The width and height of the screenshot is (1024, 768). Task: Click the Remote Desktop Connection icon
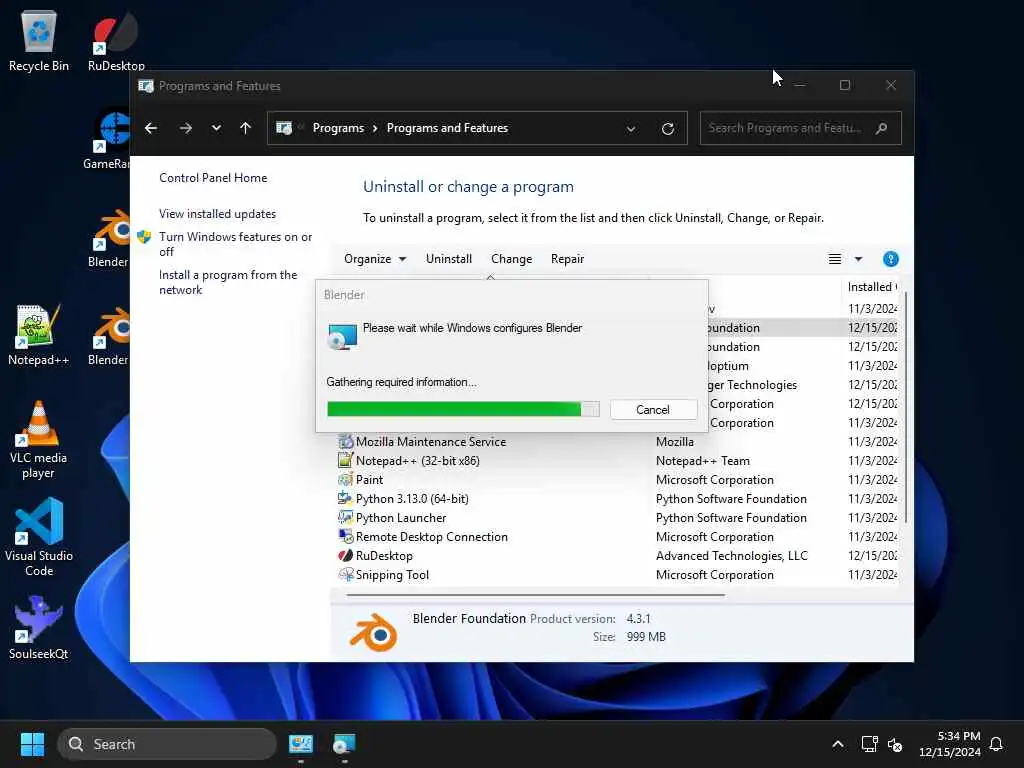coord(345,536)
